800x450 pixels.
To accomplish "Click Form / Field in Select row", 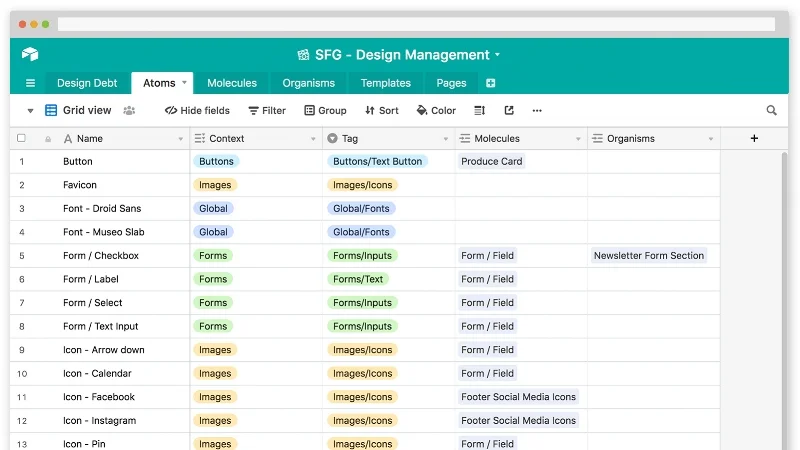I will [487, 303].
